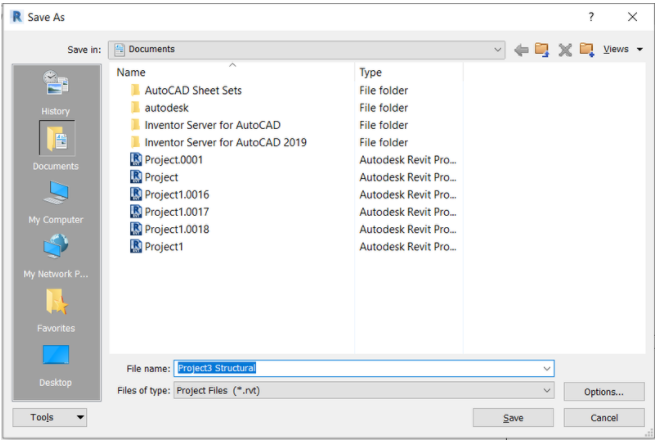Click the Project1.0018 file name text

[177, 229]
